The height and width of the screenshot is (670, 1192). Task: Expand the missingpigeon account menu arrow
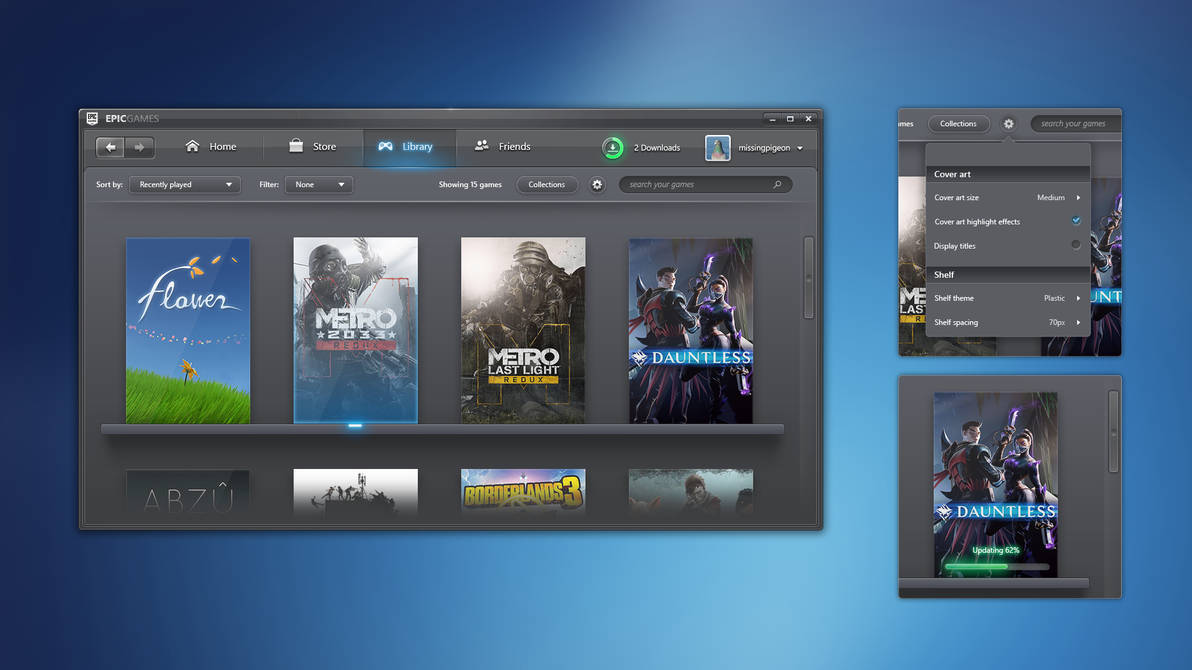pos(800,148)
